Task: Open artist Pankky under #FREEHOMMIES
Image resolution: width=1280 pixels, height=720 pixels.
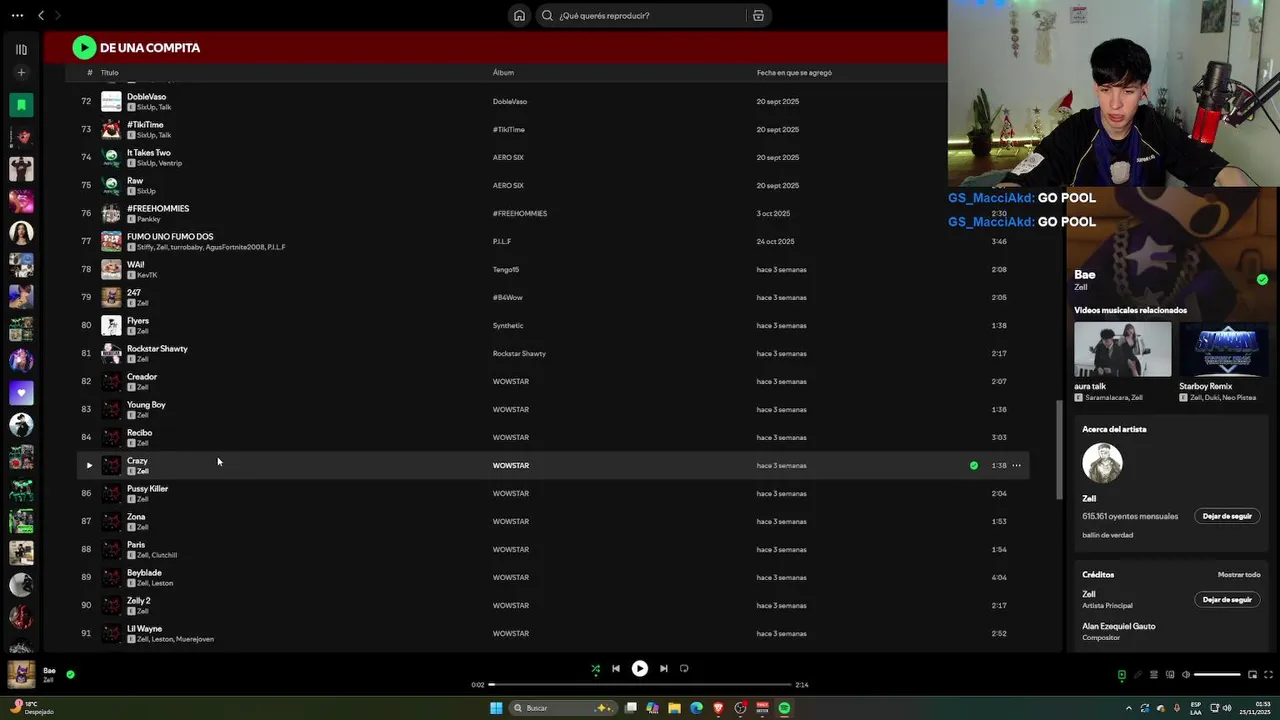Action: click(x=148, y=219)
